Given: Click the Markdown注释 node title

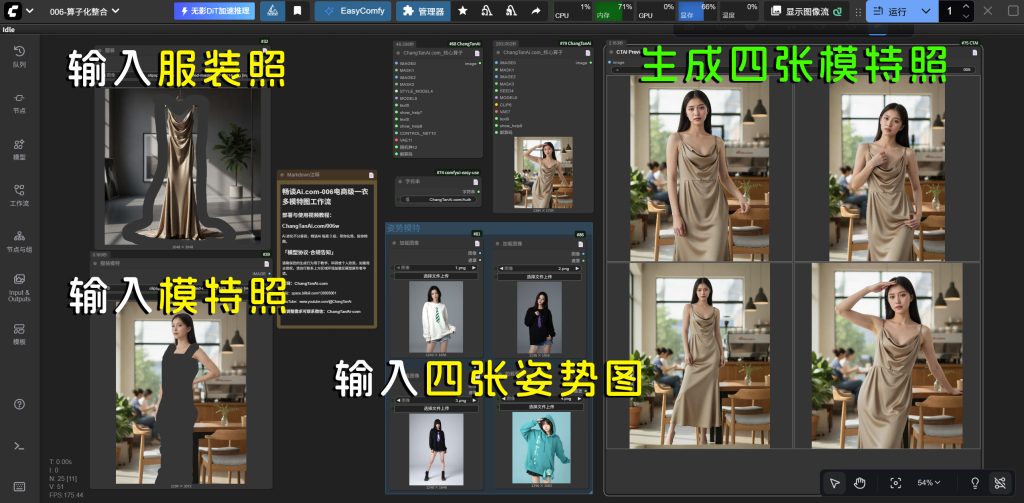Looking at the screenshot, I should 302,175.
